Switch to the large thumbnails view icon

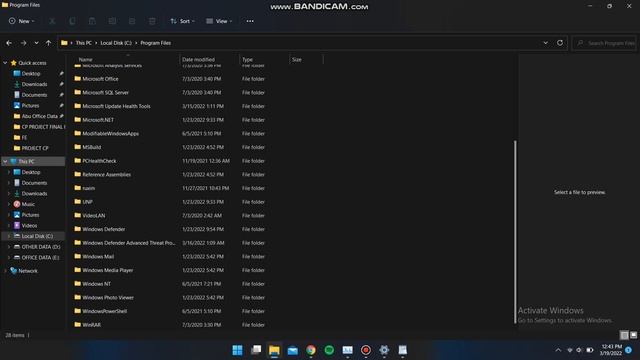tap(633, 335)
